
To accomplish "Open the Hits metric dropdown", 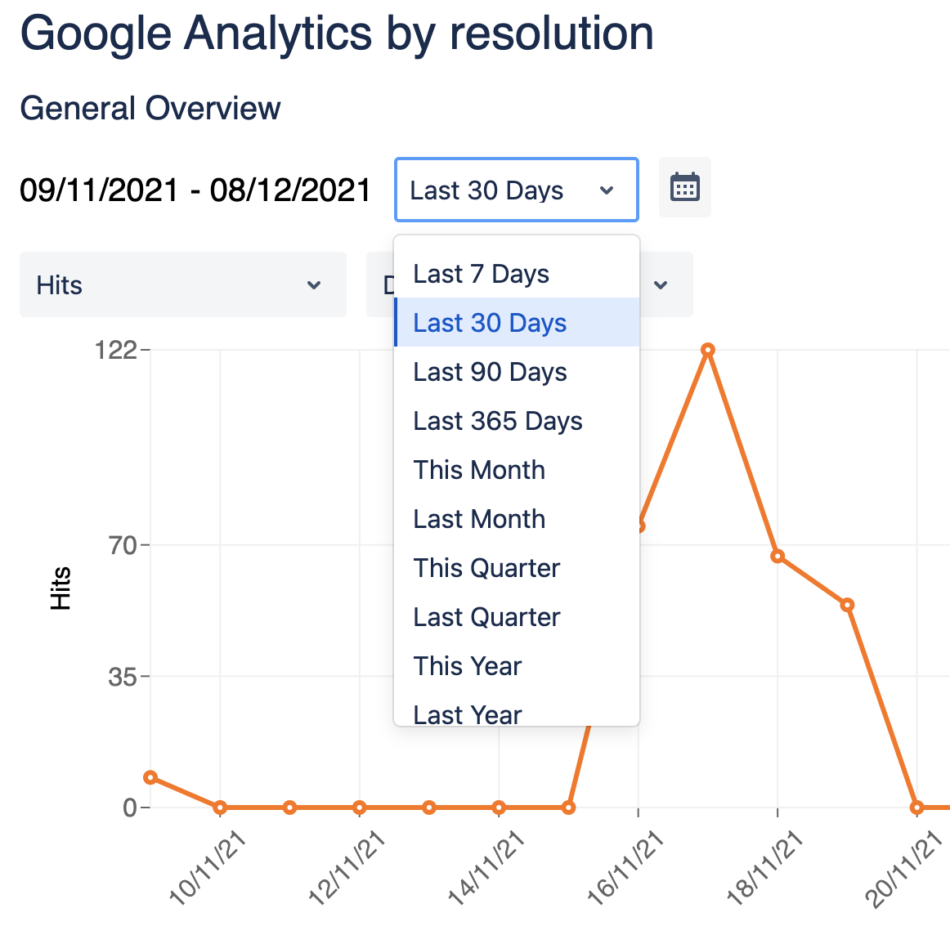I will (x=183, y=285).
